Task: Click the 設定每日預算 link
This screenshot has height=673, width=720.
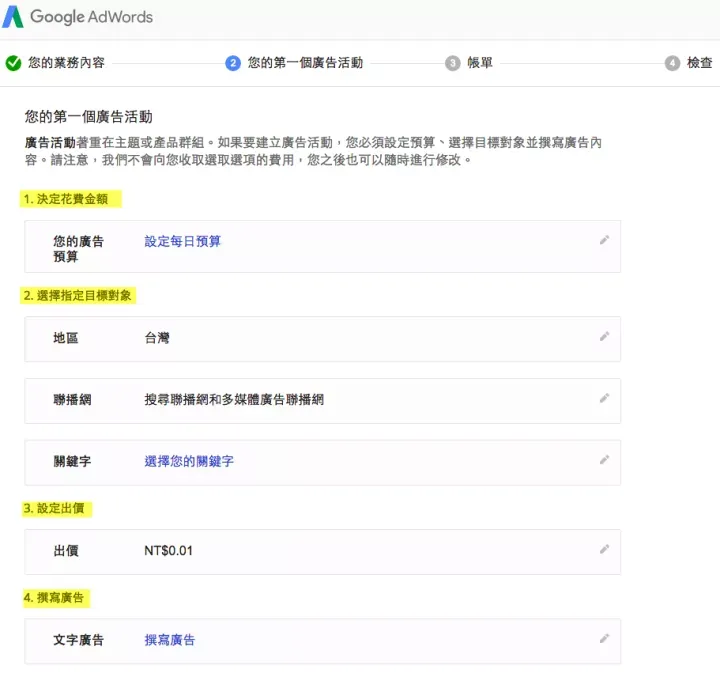Action: pyautogui.click(x=183, y=241)
